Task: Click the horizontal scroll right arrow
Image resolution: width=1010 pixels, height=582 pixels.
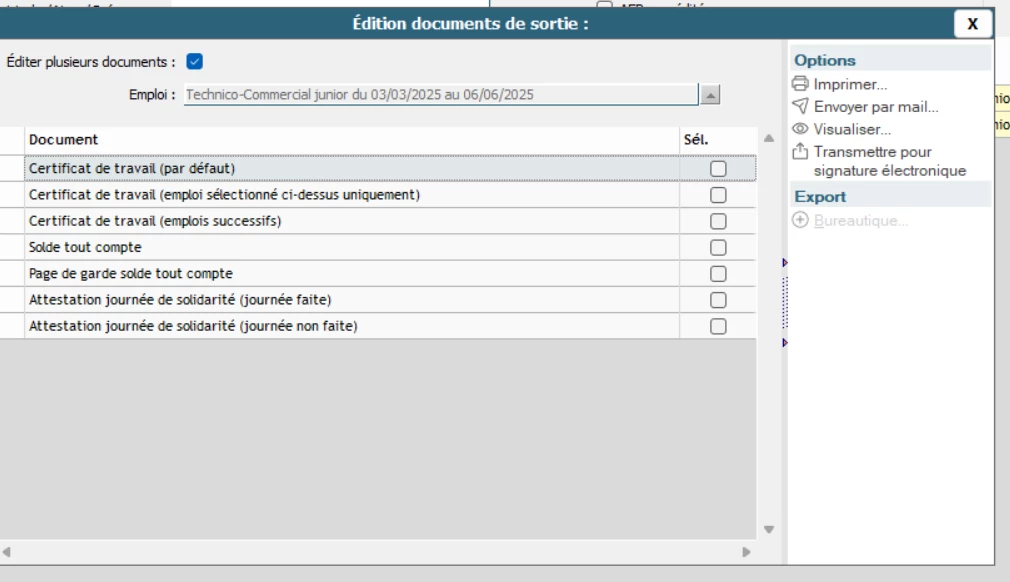Action: coord(747,552)
